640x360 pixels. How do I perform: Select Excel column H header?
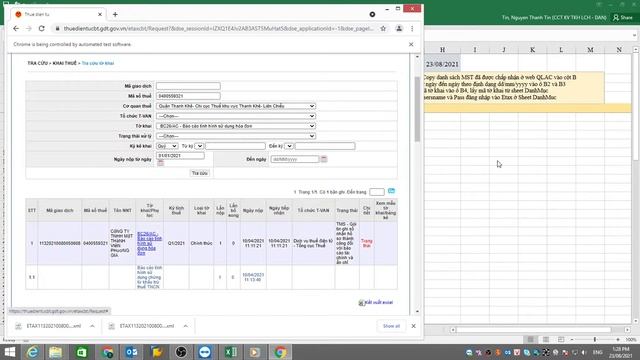(x=442, y=49)
